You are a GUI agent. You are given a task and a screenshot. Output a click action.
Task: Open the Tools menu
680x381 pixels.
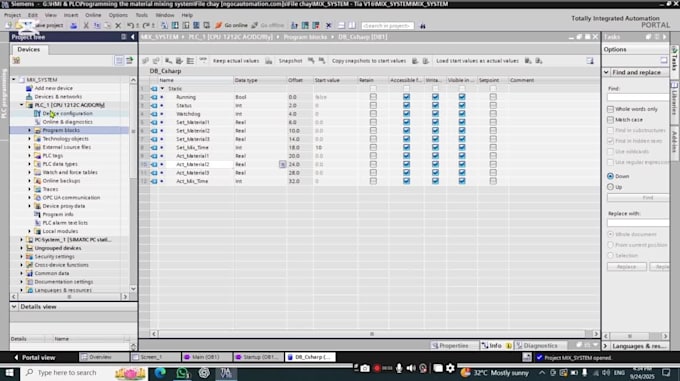pyautogui.click(x=141, y=15)
